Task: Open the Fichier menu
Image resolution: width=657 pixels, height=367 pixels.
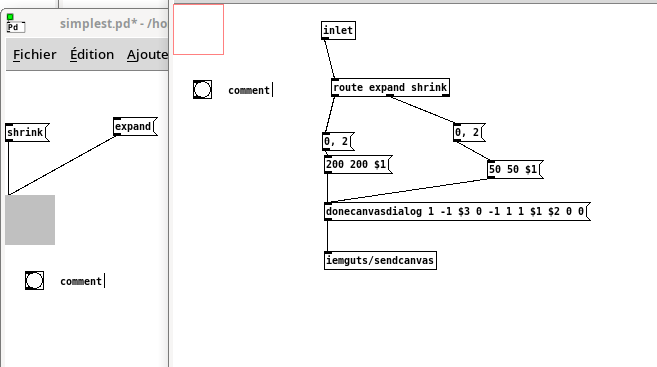Action: (34, 54)
